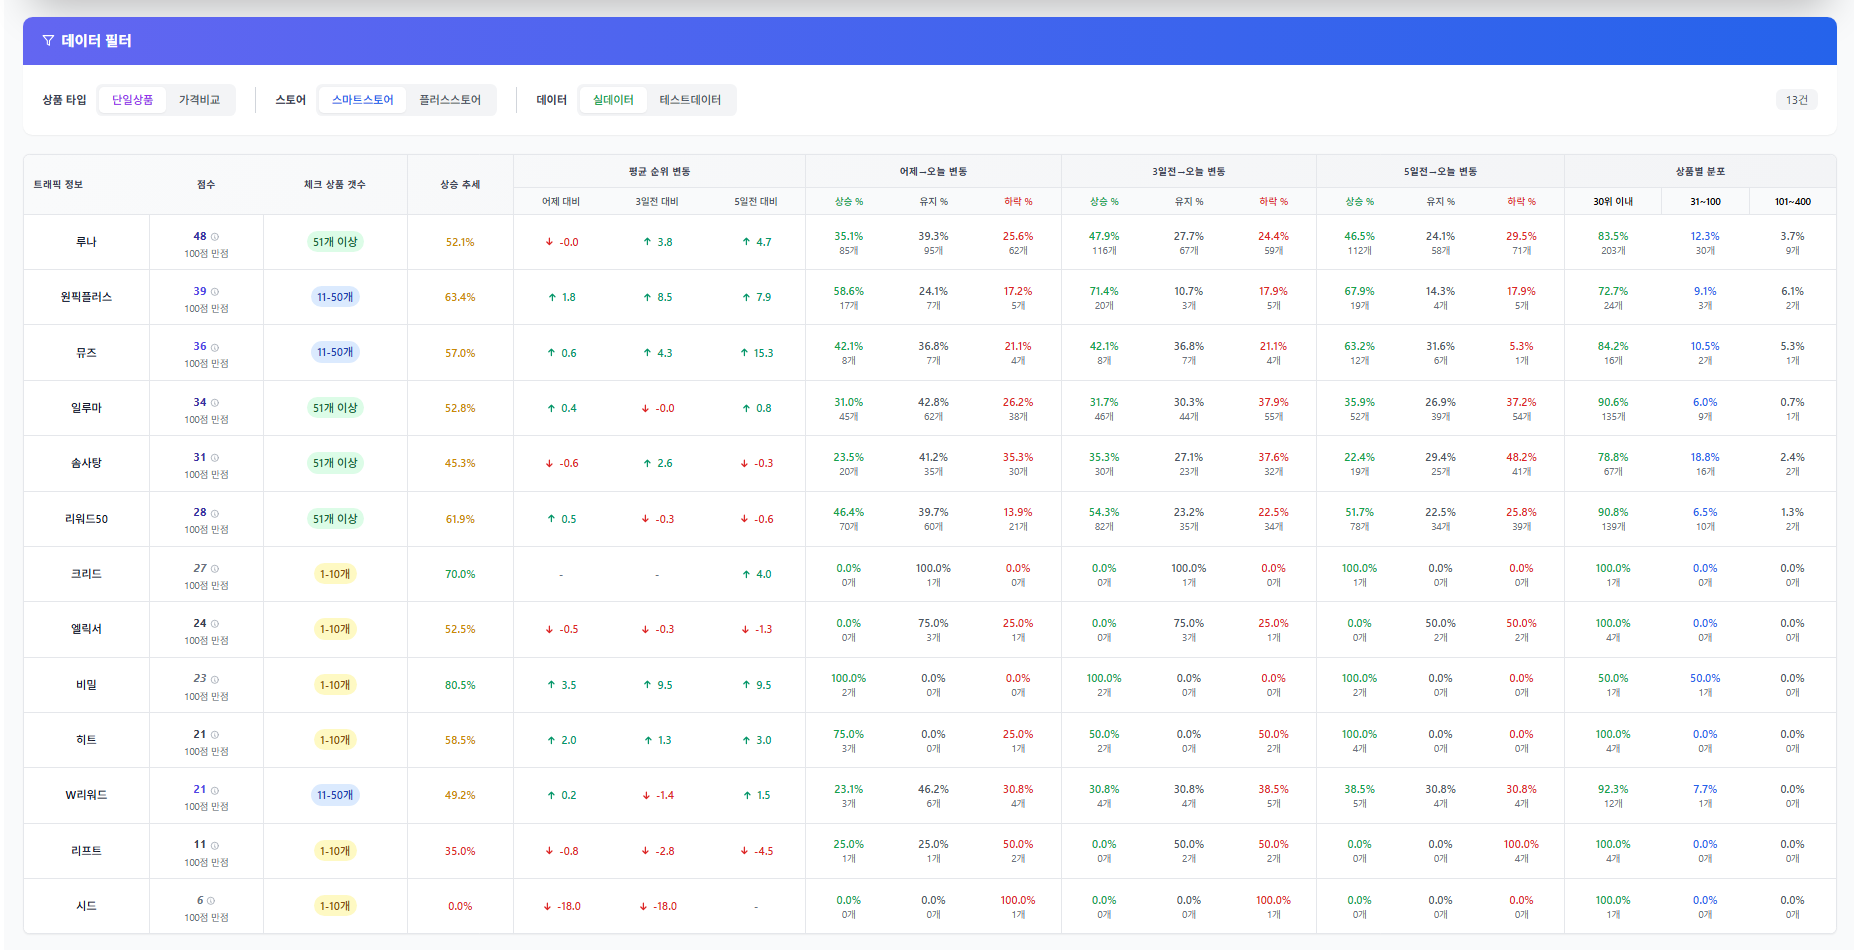The height and width of the screenshot is (950, 1855).
Task: Click 80.5% trend value for 비밀
Action: 460,685
